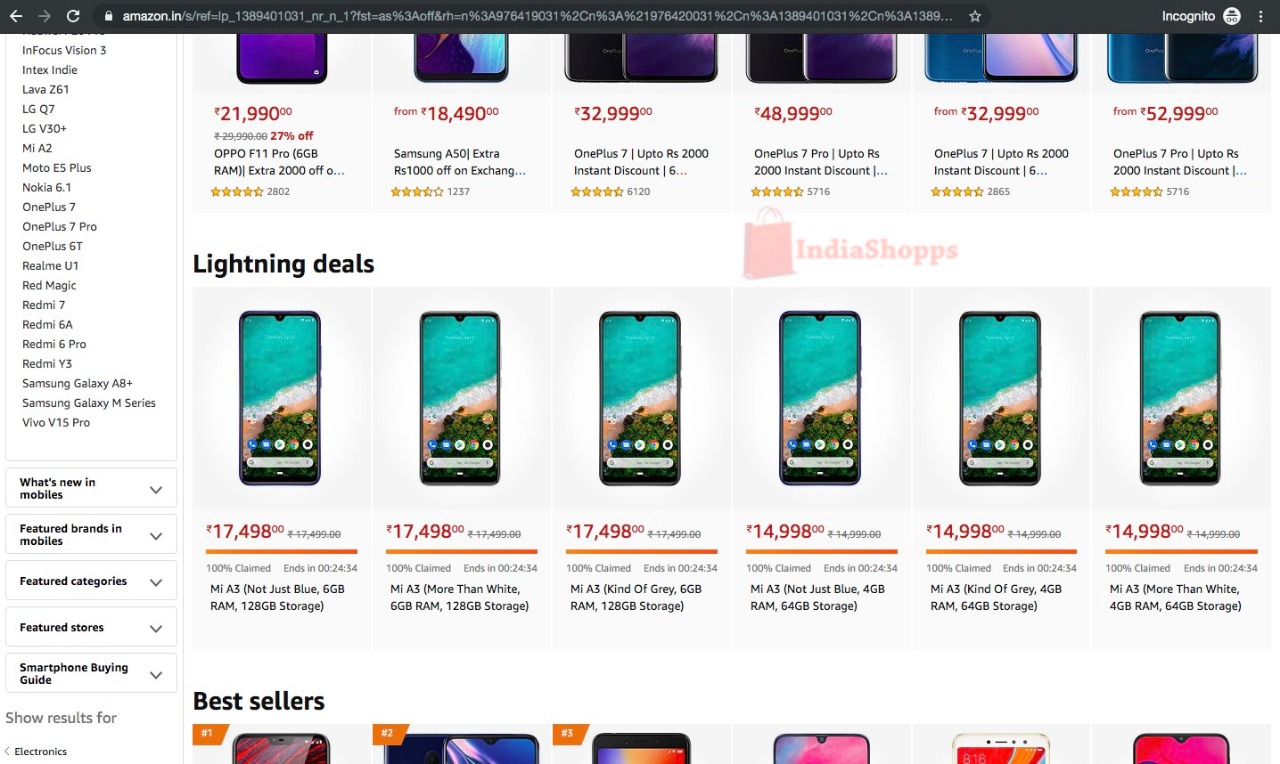Expand Featured brands in mobiles
The width and height of the screenshot is (1280, 764).
[x=91, y=535]
